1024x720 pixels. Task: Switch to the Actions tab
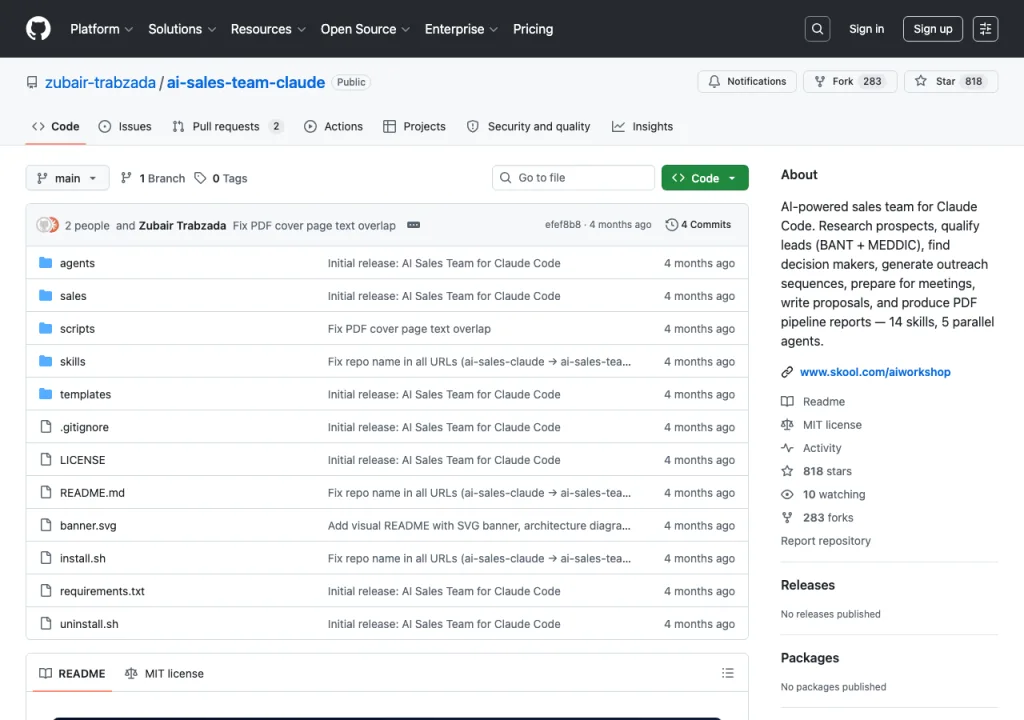[333, 126]
